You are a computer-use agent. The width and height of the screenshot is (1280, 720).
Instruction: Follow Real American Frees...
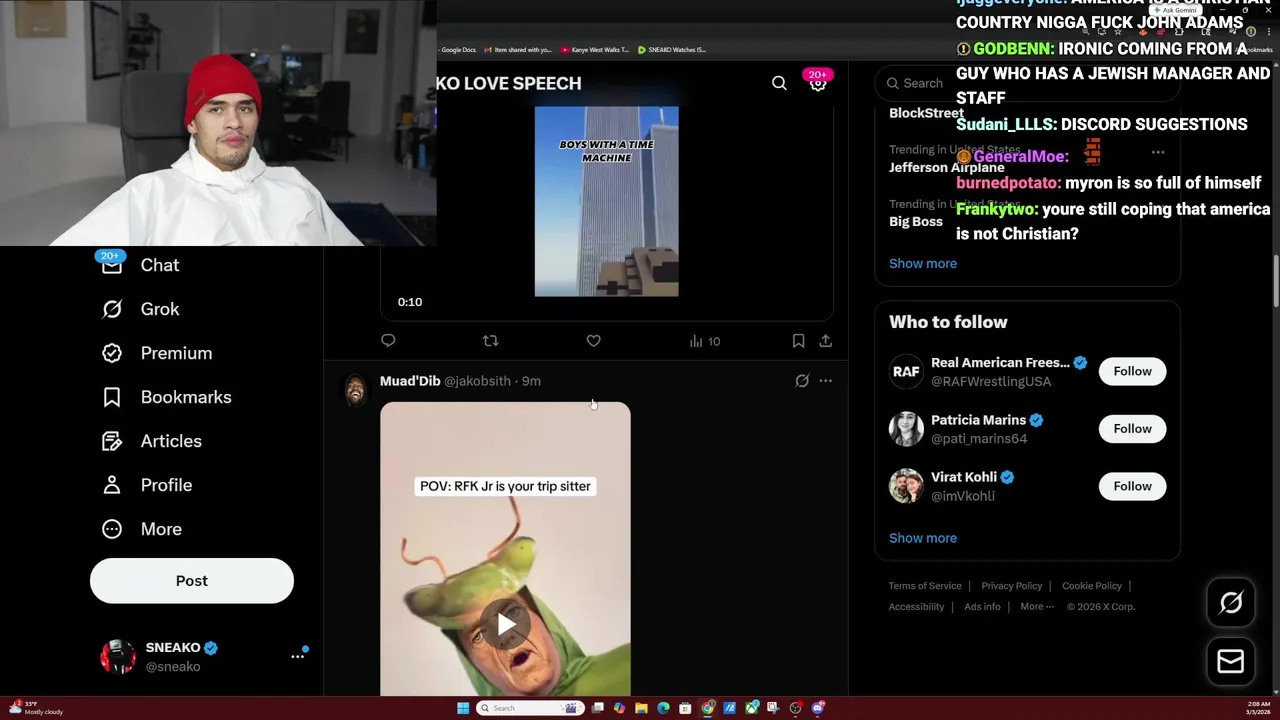pyautogui.click(x=1133, y=371)
